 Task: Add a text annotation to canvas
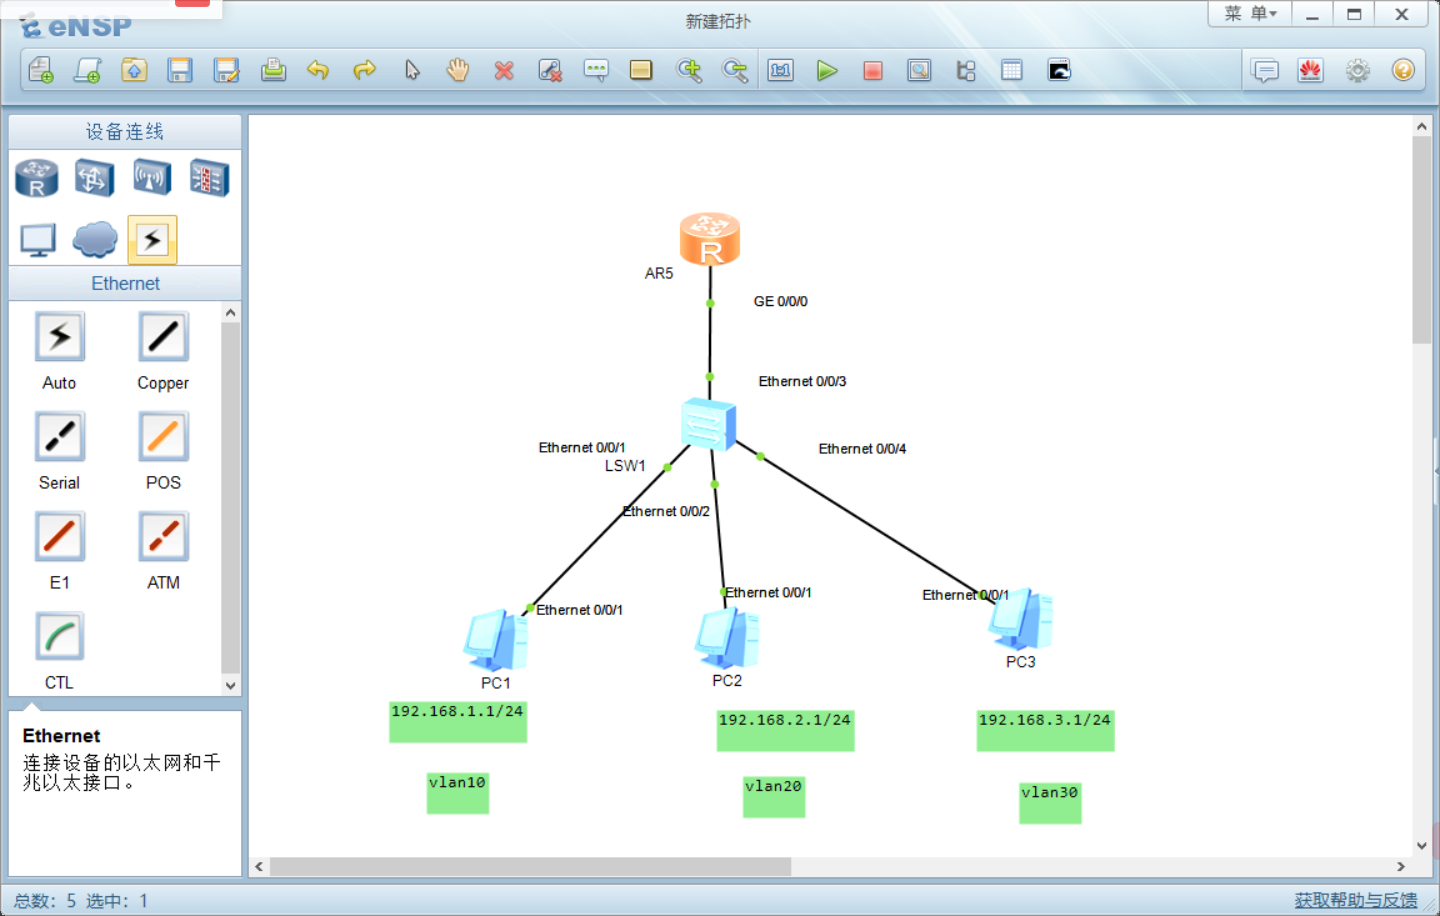pyautogui.click(x=596, y=70)
